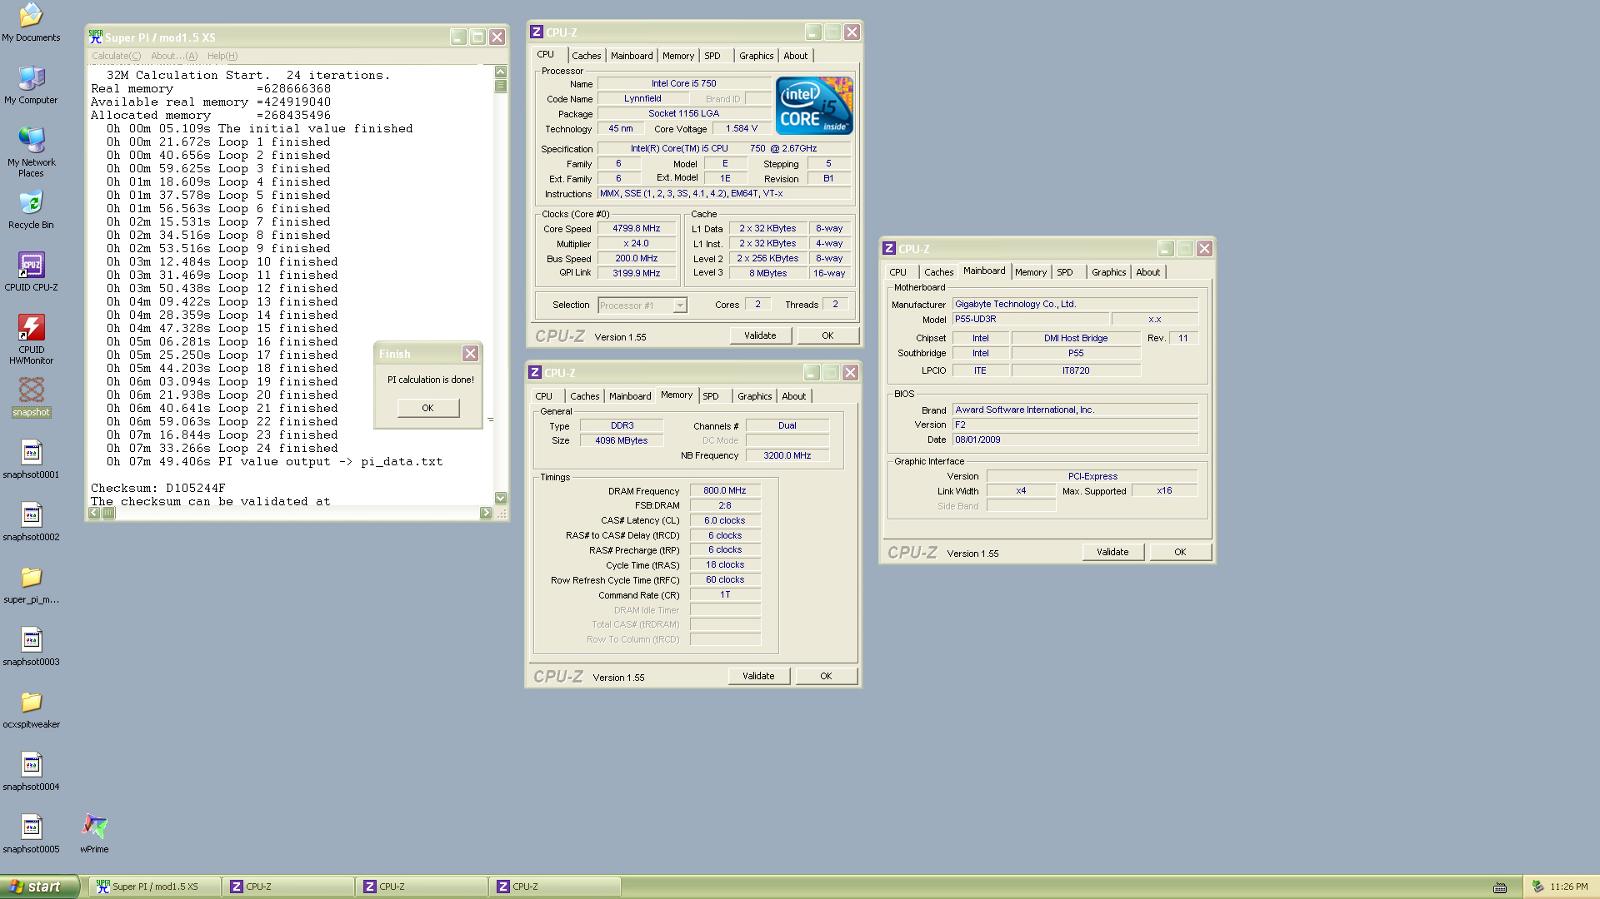Click the tray icon beside the clock

(1538, 887)
